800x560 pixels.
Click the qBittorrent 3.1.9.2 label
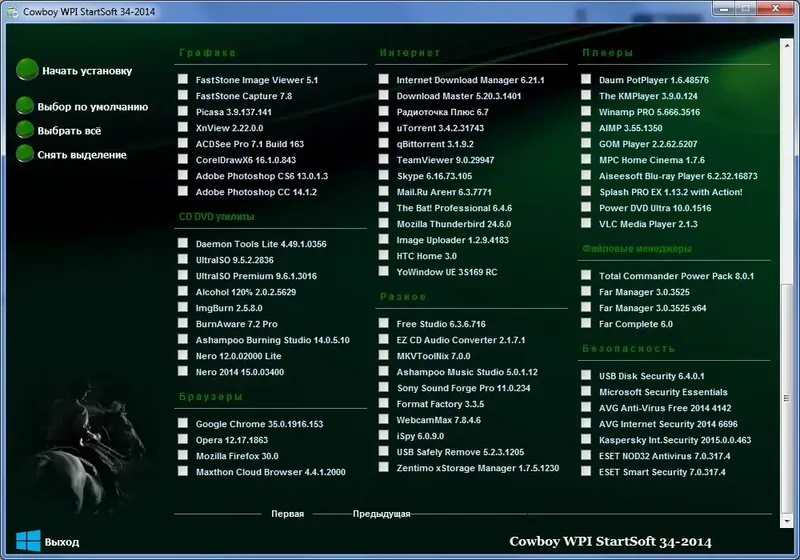click(435, 144)
